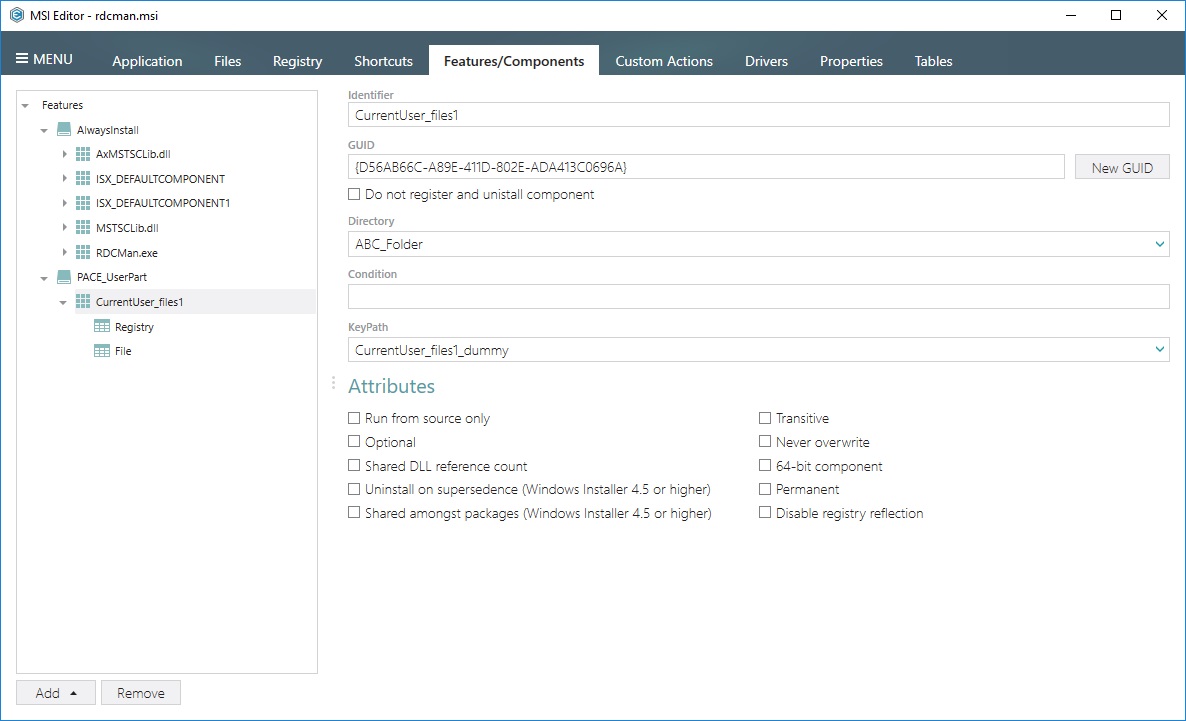Mark the component as Permanent
This screenshot has height=721, width=1186.
765,489
